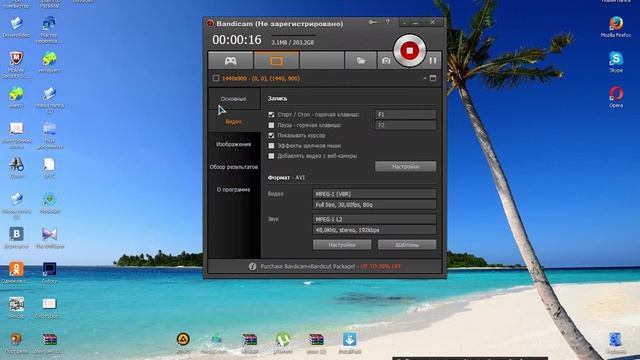Open the AIMP desktop shortcut
The image size is (640, 360).
pos(183,343)
